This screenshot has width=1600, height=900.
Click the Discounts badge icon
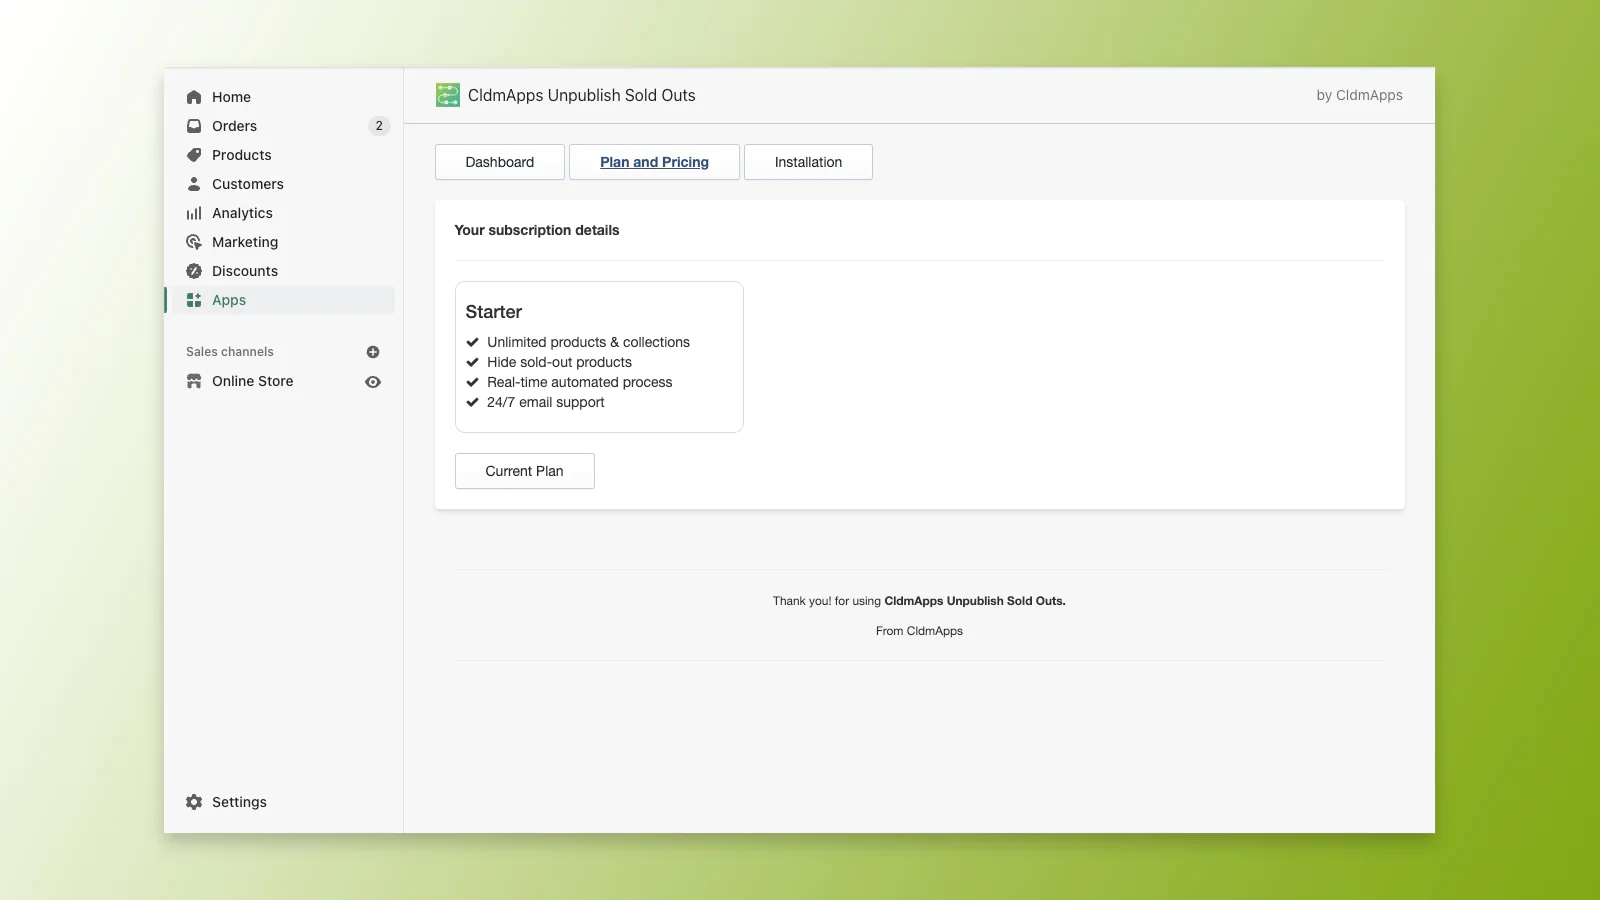[x=194, y=271]
